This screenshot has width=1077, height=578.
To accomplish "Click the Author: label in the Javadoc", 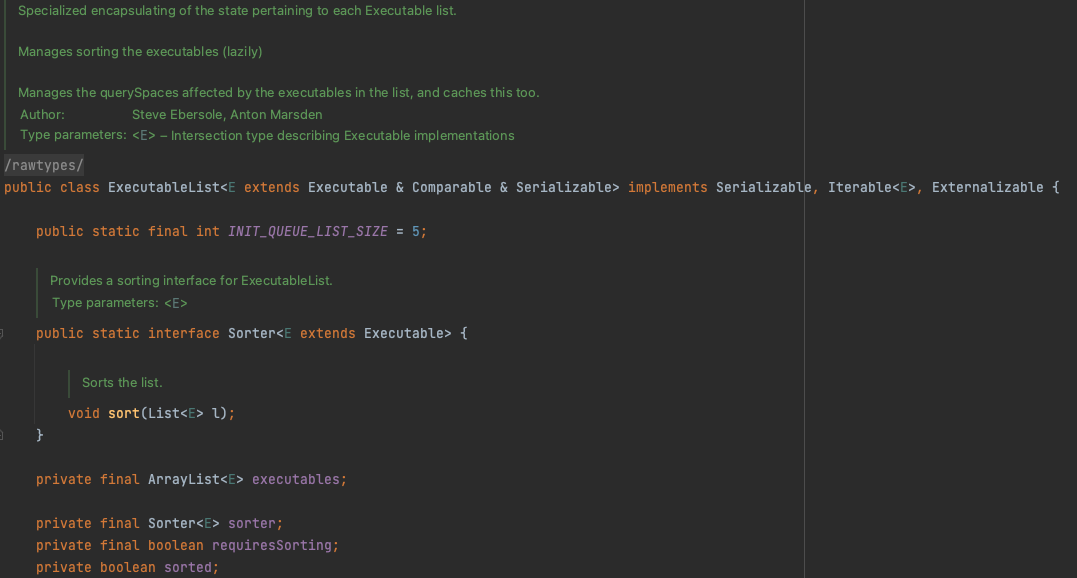I will click(42, 115).
